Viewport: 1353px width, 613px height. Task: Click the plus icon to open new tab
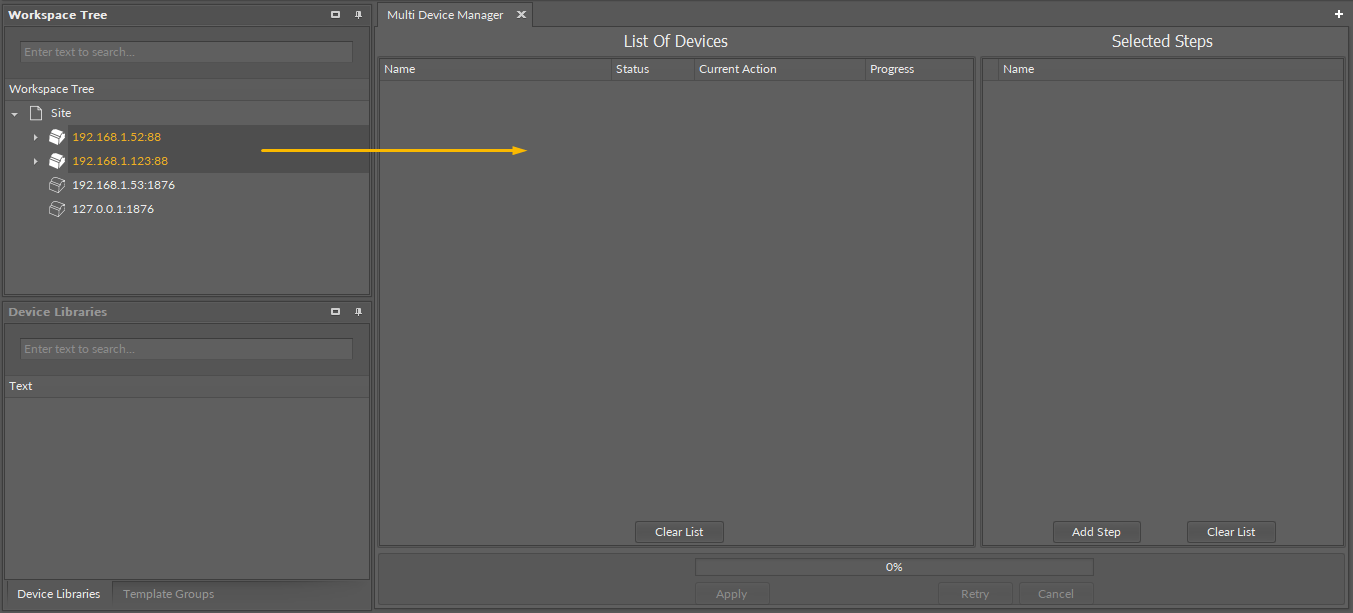pyautogui.click(x=1338, y=14)
